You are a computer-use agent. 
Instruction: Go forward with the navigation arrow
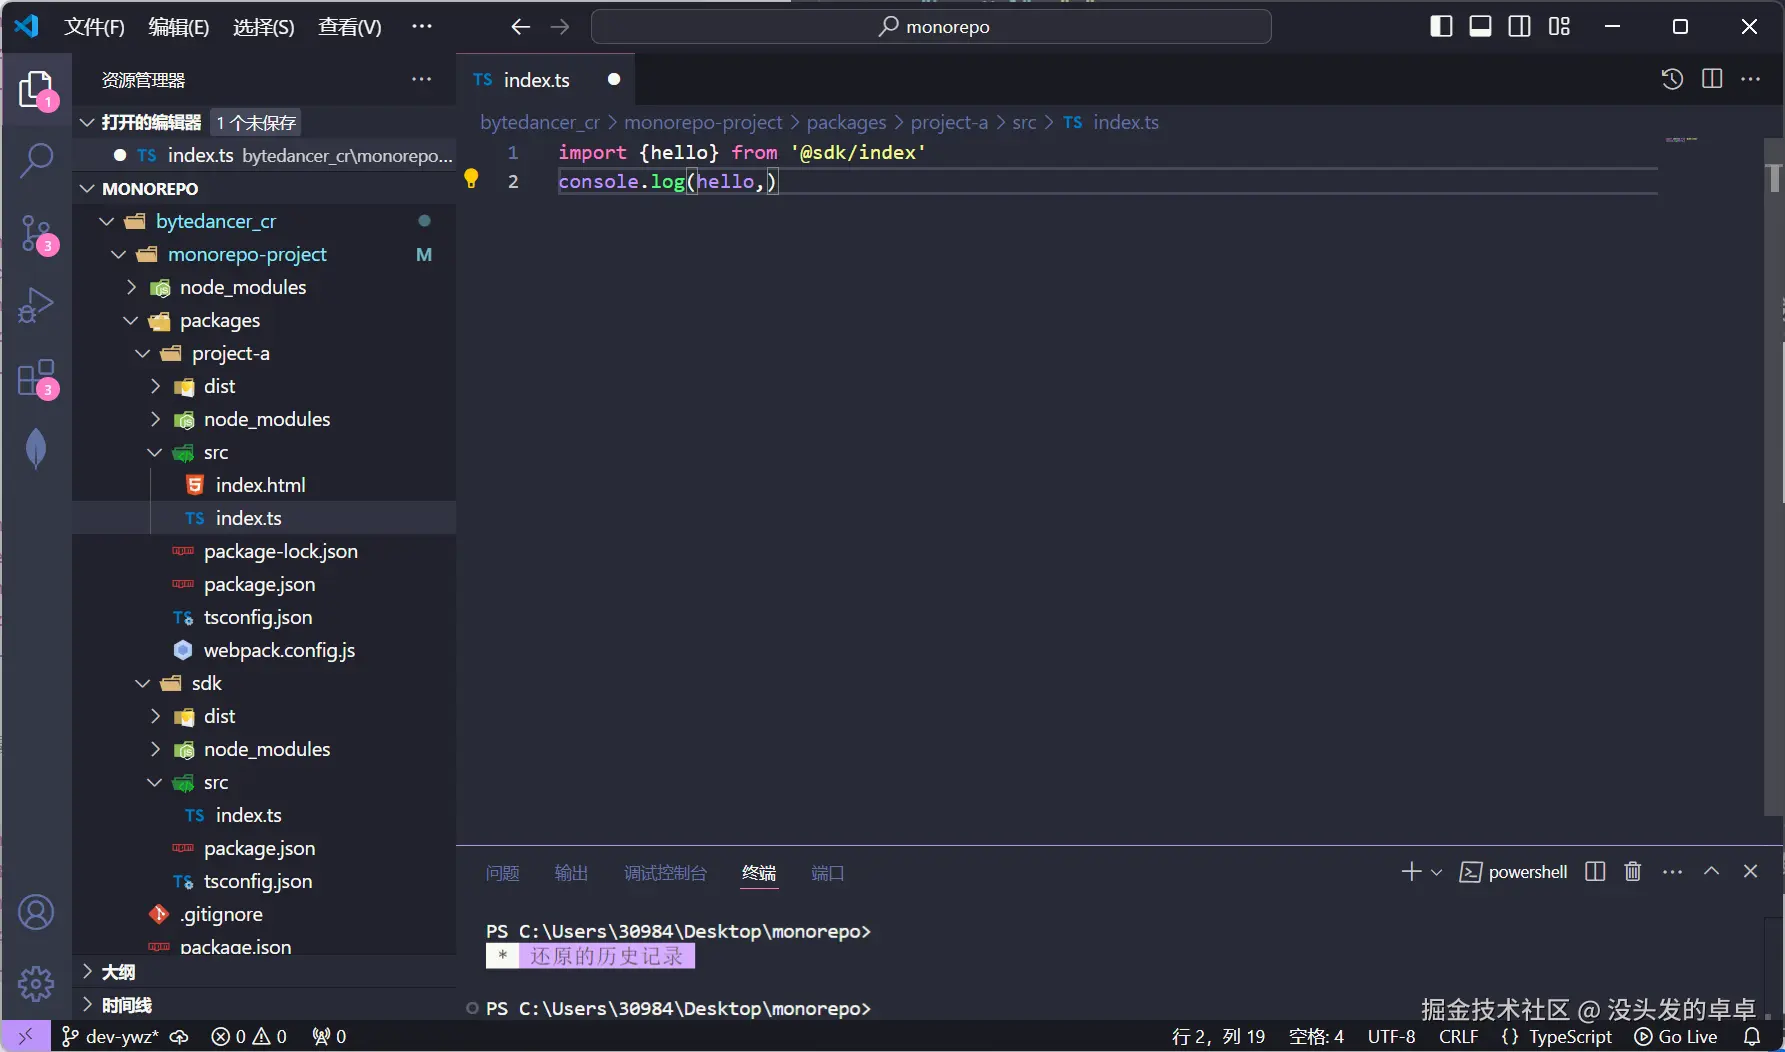point(560,27)
